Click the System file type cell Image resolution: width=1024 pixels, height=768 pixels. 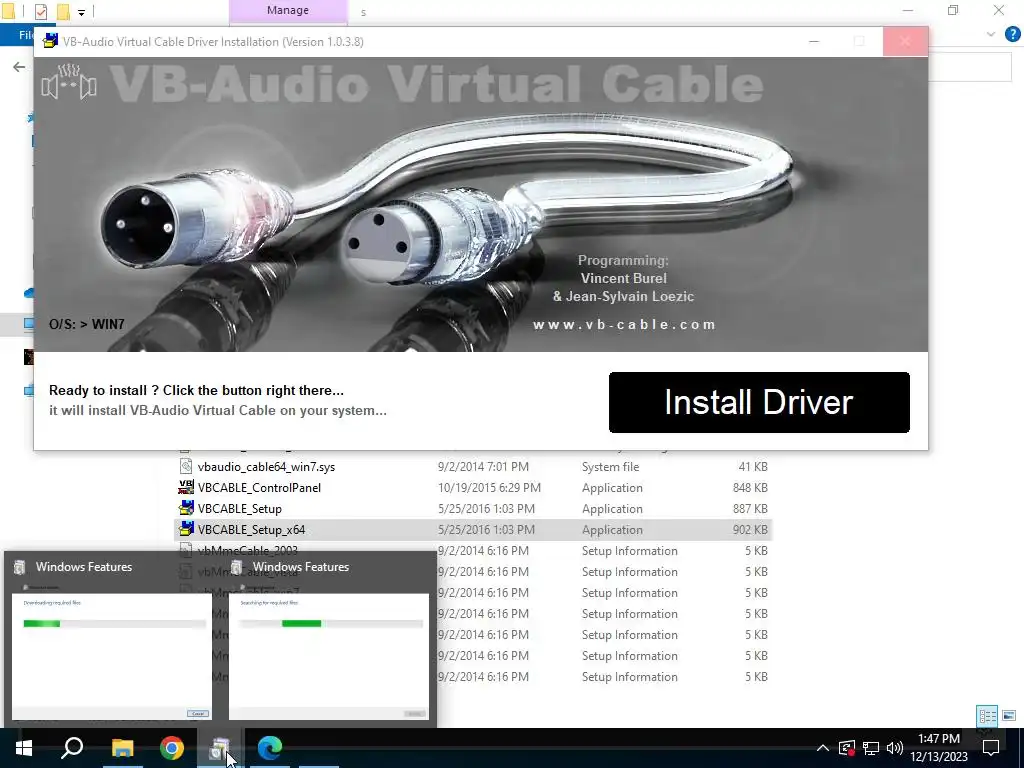pyautogui.click(x=611, y=467)
